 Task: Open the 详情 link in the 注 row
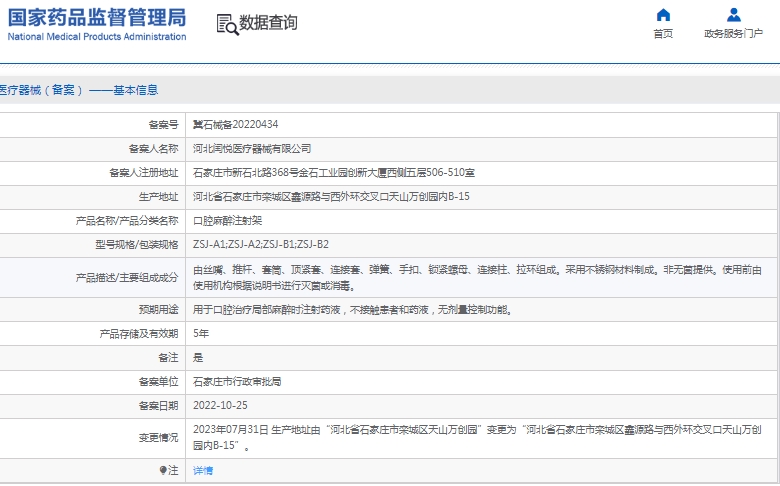(203, 471)
